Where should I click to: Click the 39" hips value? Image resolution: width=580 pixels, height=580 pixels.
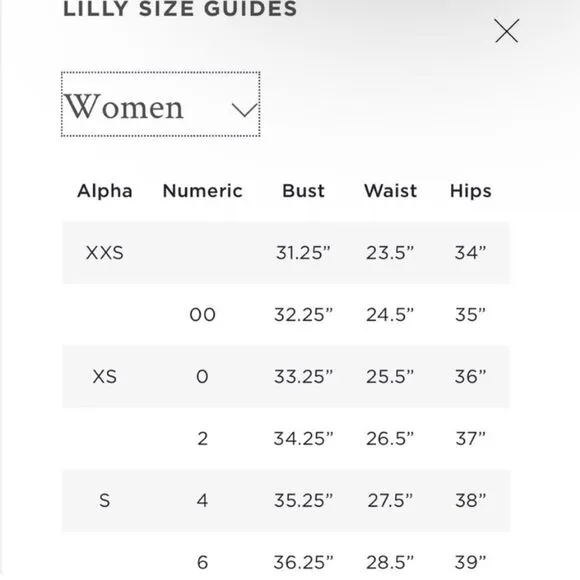tap(471, 562)
